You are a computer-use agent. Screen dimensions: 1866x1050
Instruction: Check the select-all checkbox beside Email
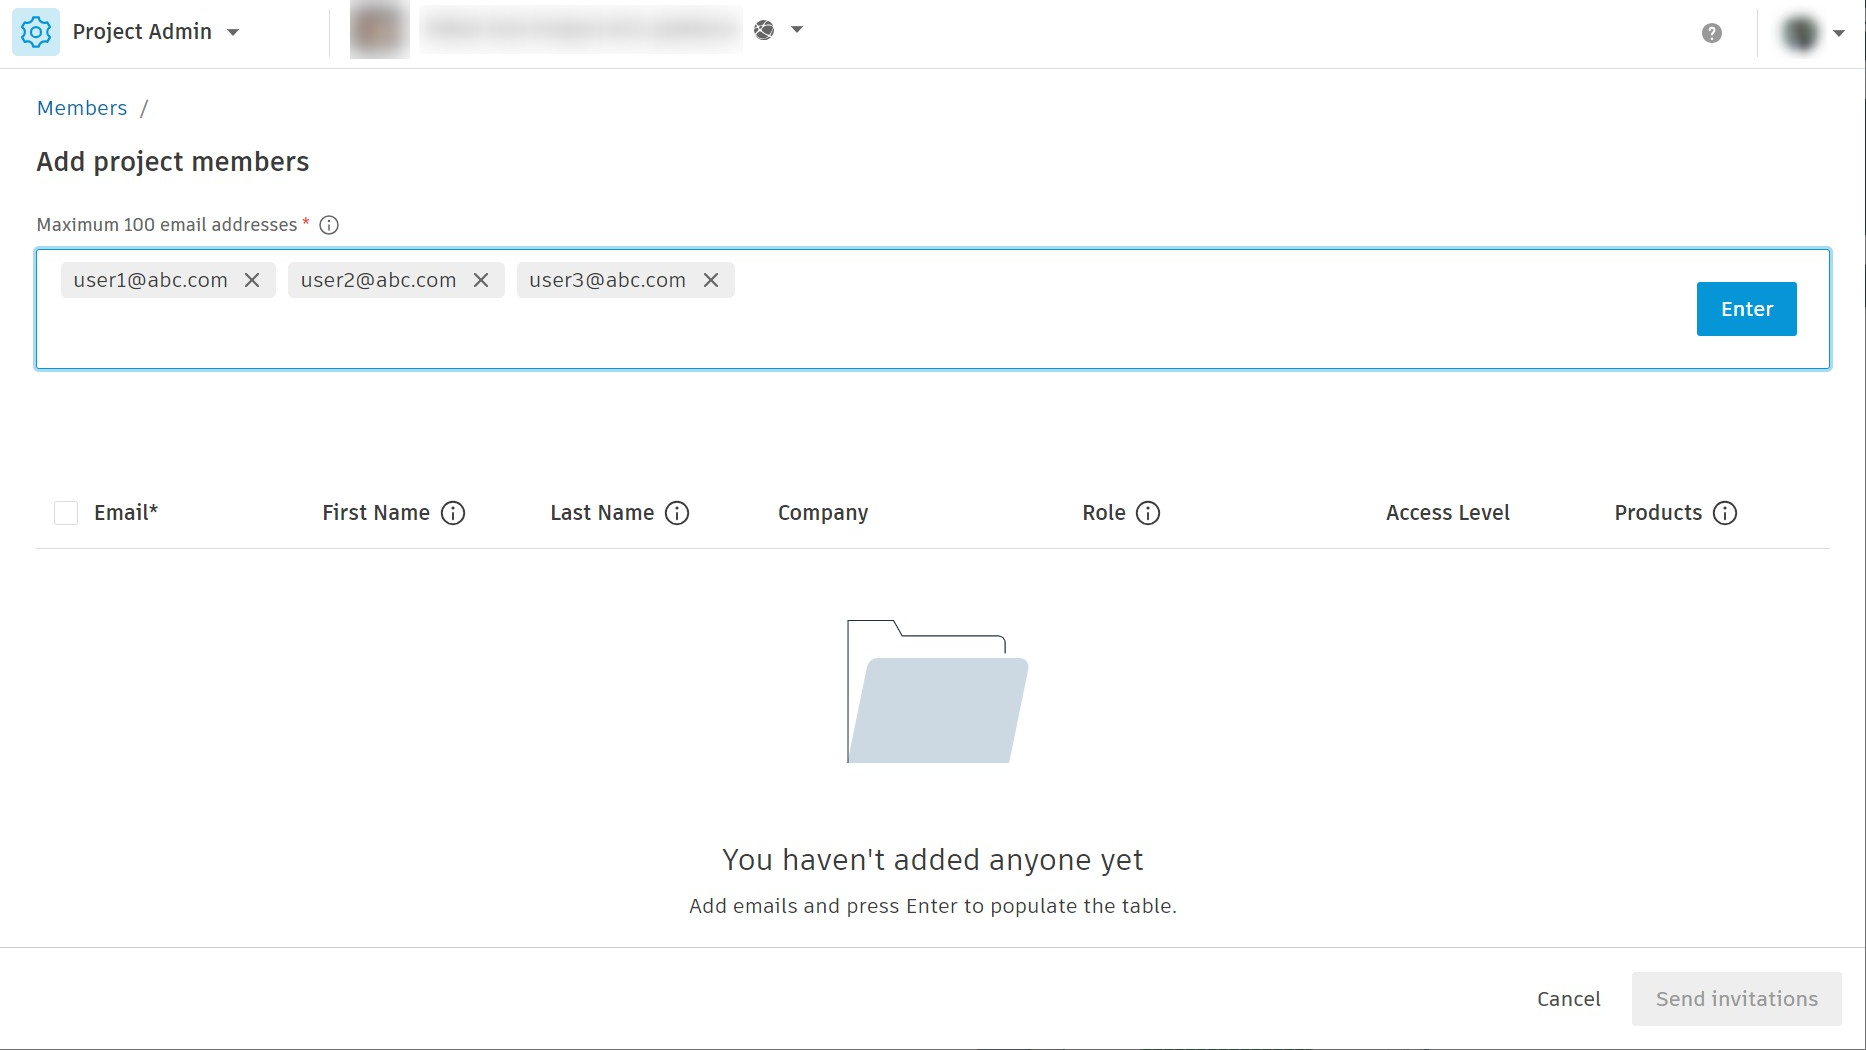[66, 513]
